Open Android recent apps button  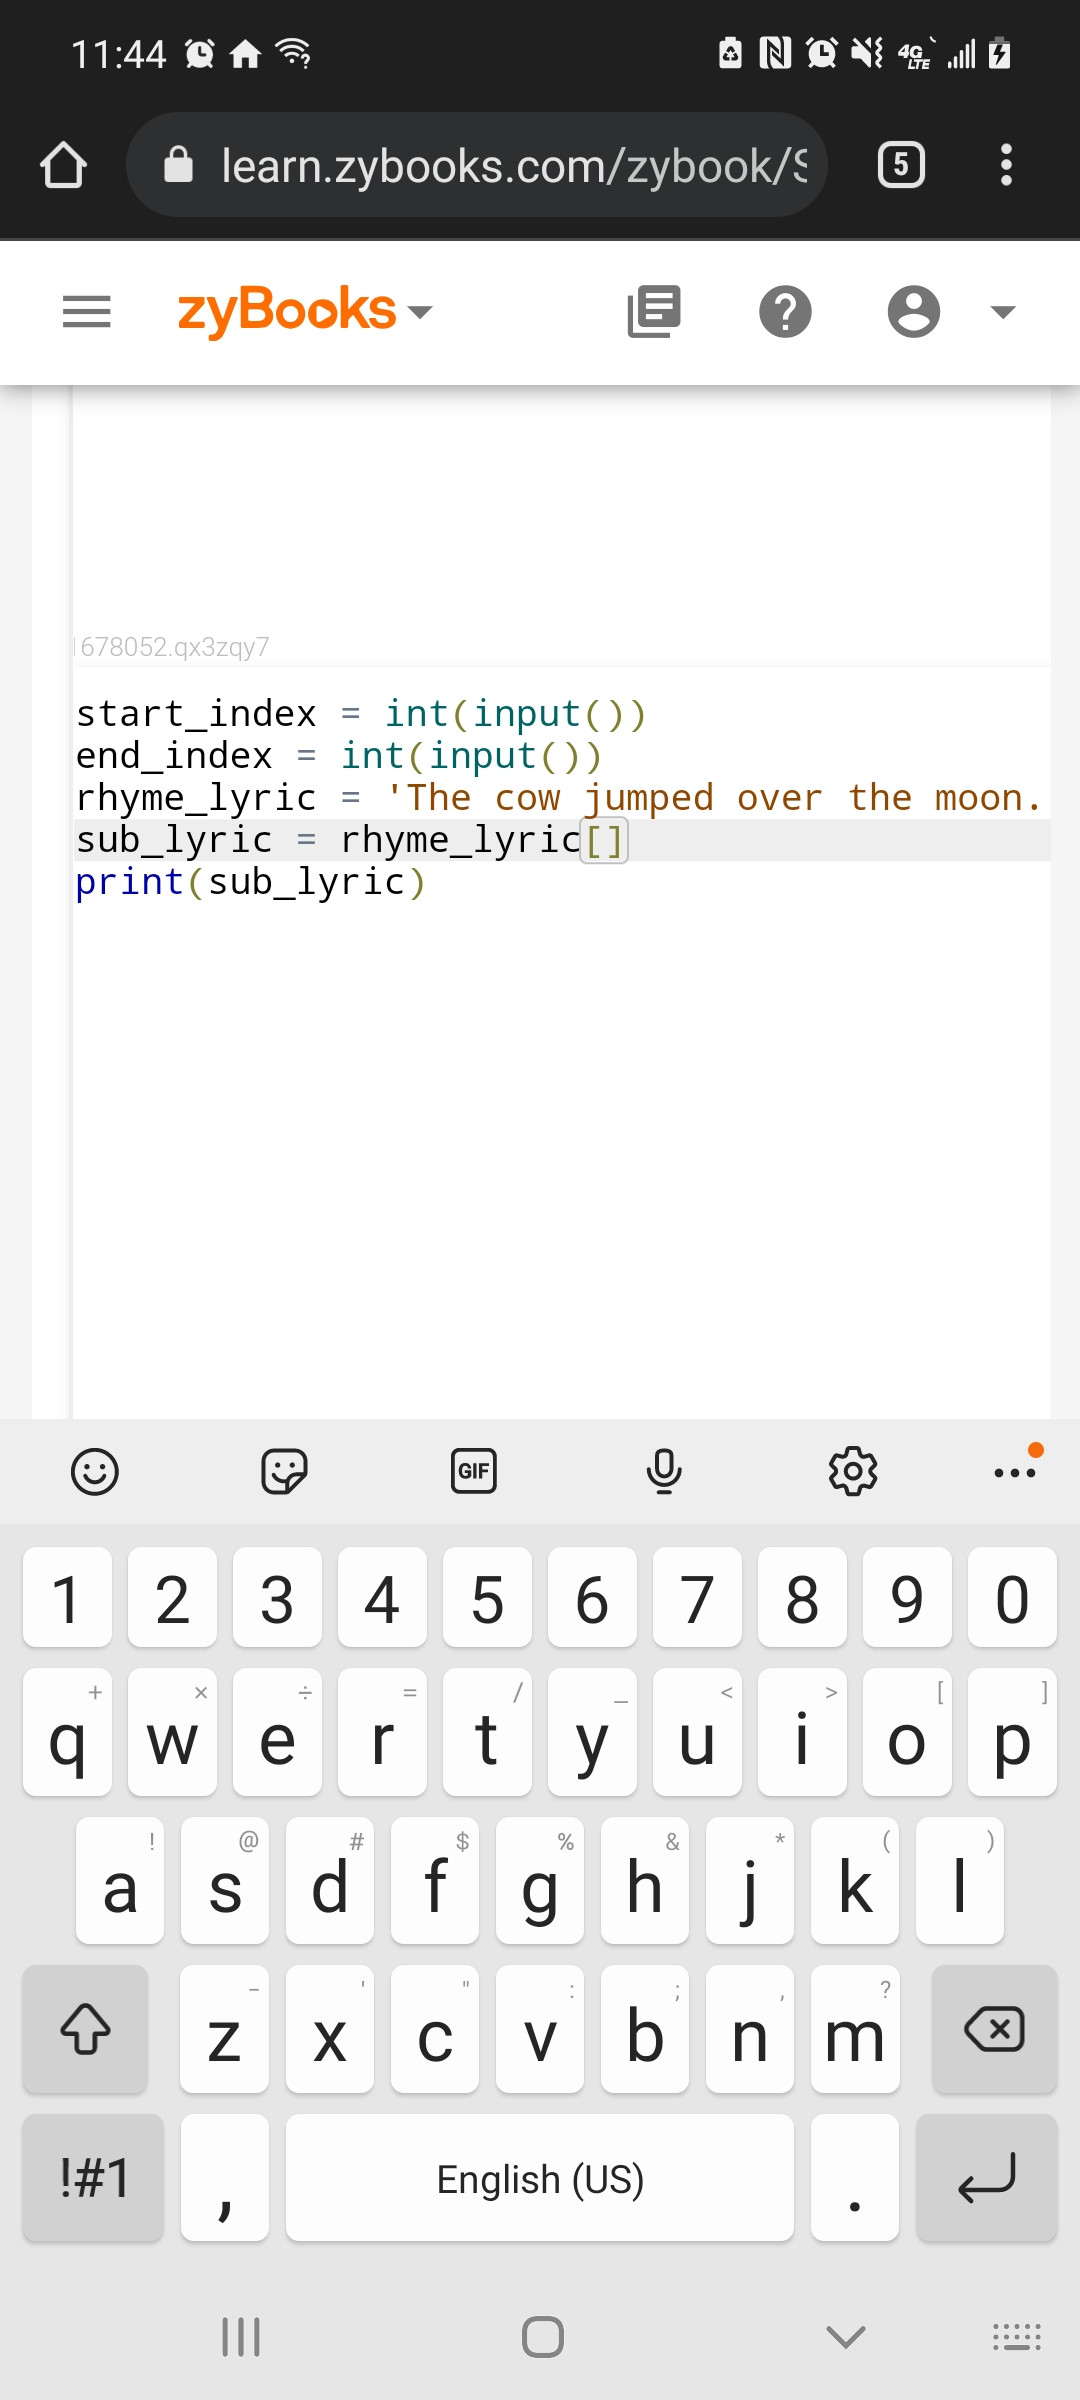241,2337
